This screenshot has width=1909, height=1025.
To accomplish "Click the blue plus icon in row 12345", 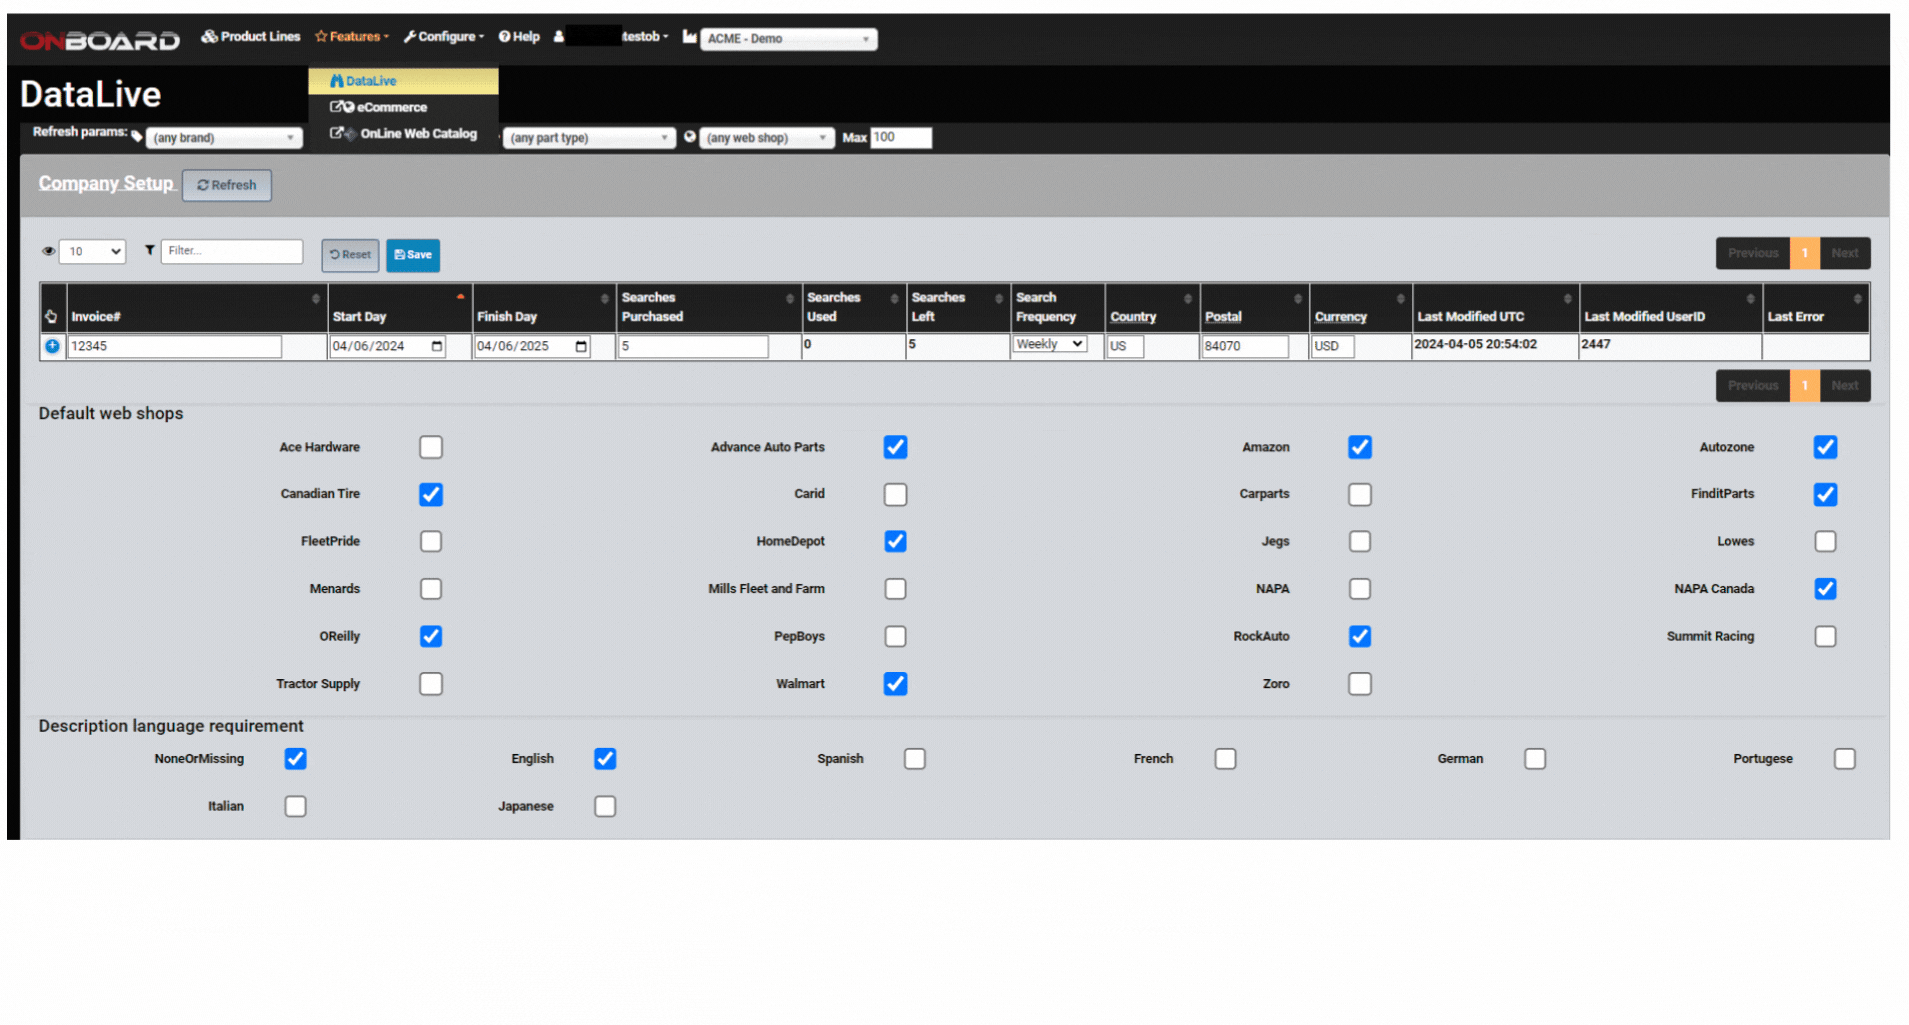I will click(x=52, y=346).
